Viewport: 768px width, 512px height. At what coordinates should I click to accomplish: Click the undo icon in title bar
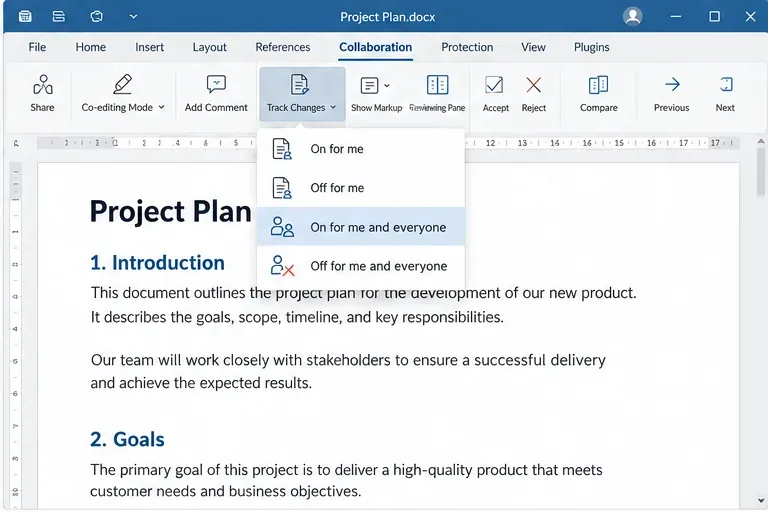[96, 17]
